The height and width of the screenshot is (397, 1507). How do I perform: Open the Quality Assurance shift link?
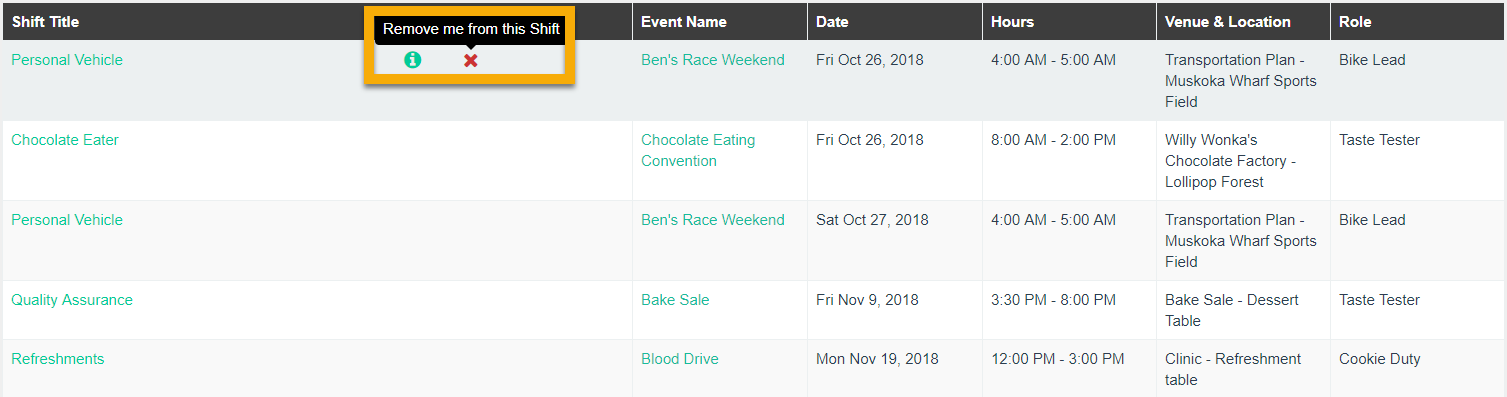click(72, 300)
